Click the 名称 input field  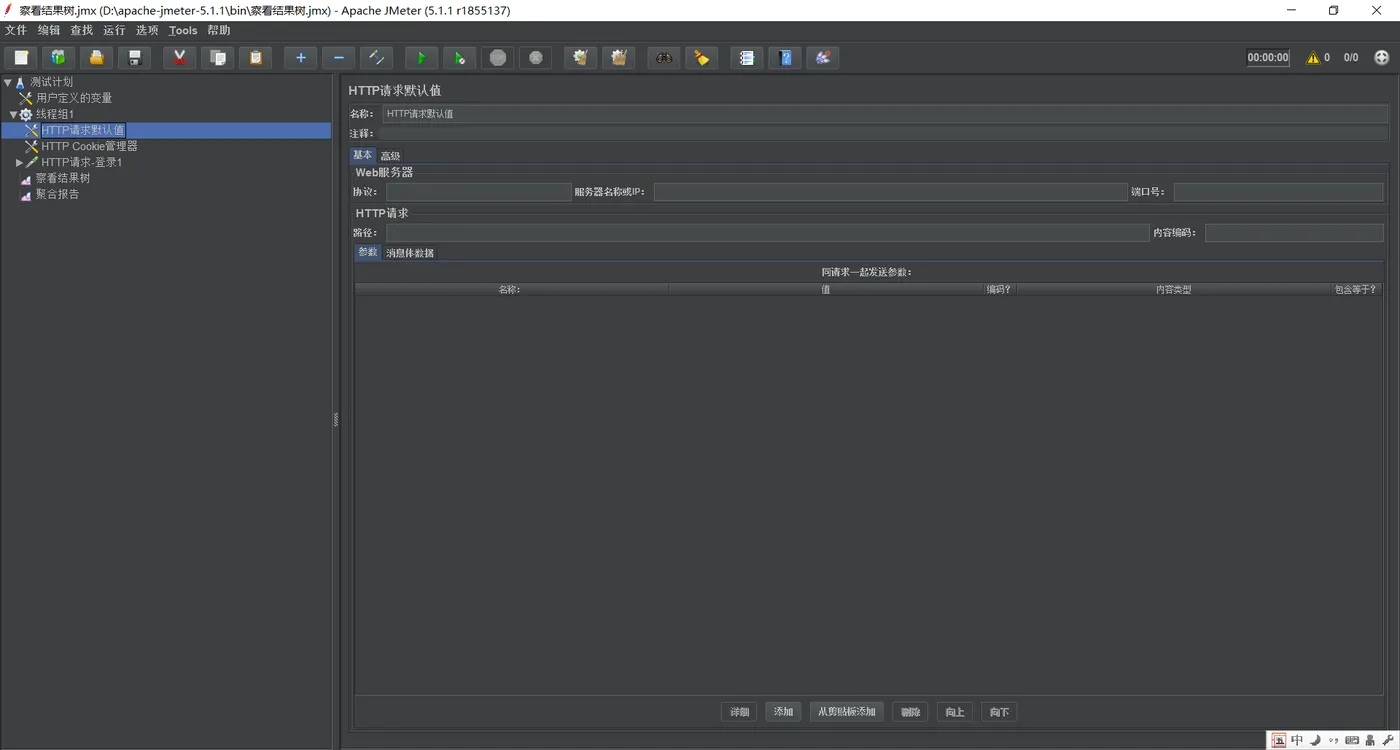point(885,114)
